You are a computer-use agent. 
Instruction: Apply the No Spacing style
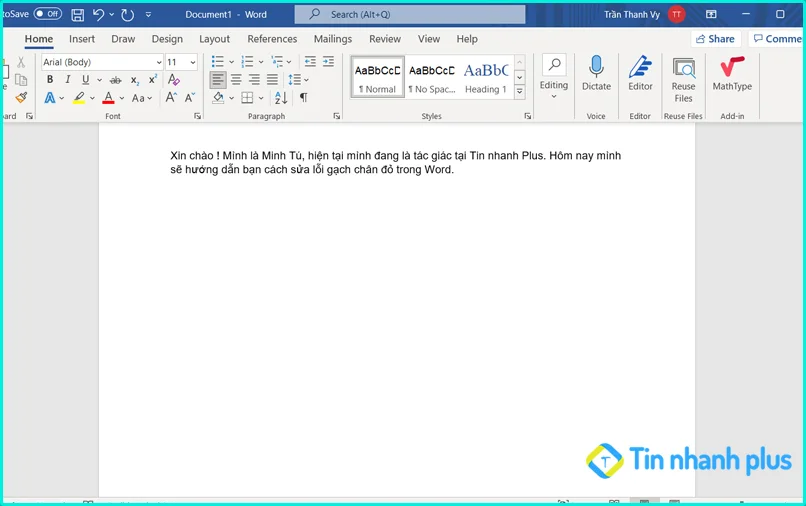point(432,77)
